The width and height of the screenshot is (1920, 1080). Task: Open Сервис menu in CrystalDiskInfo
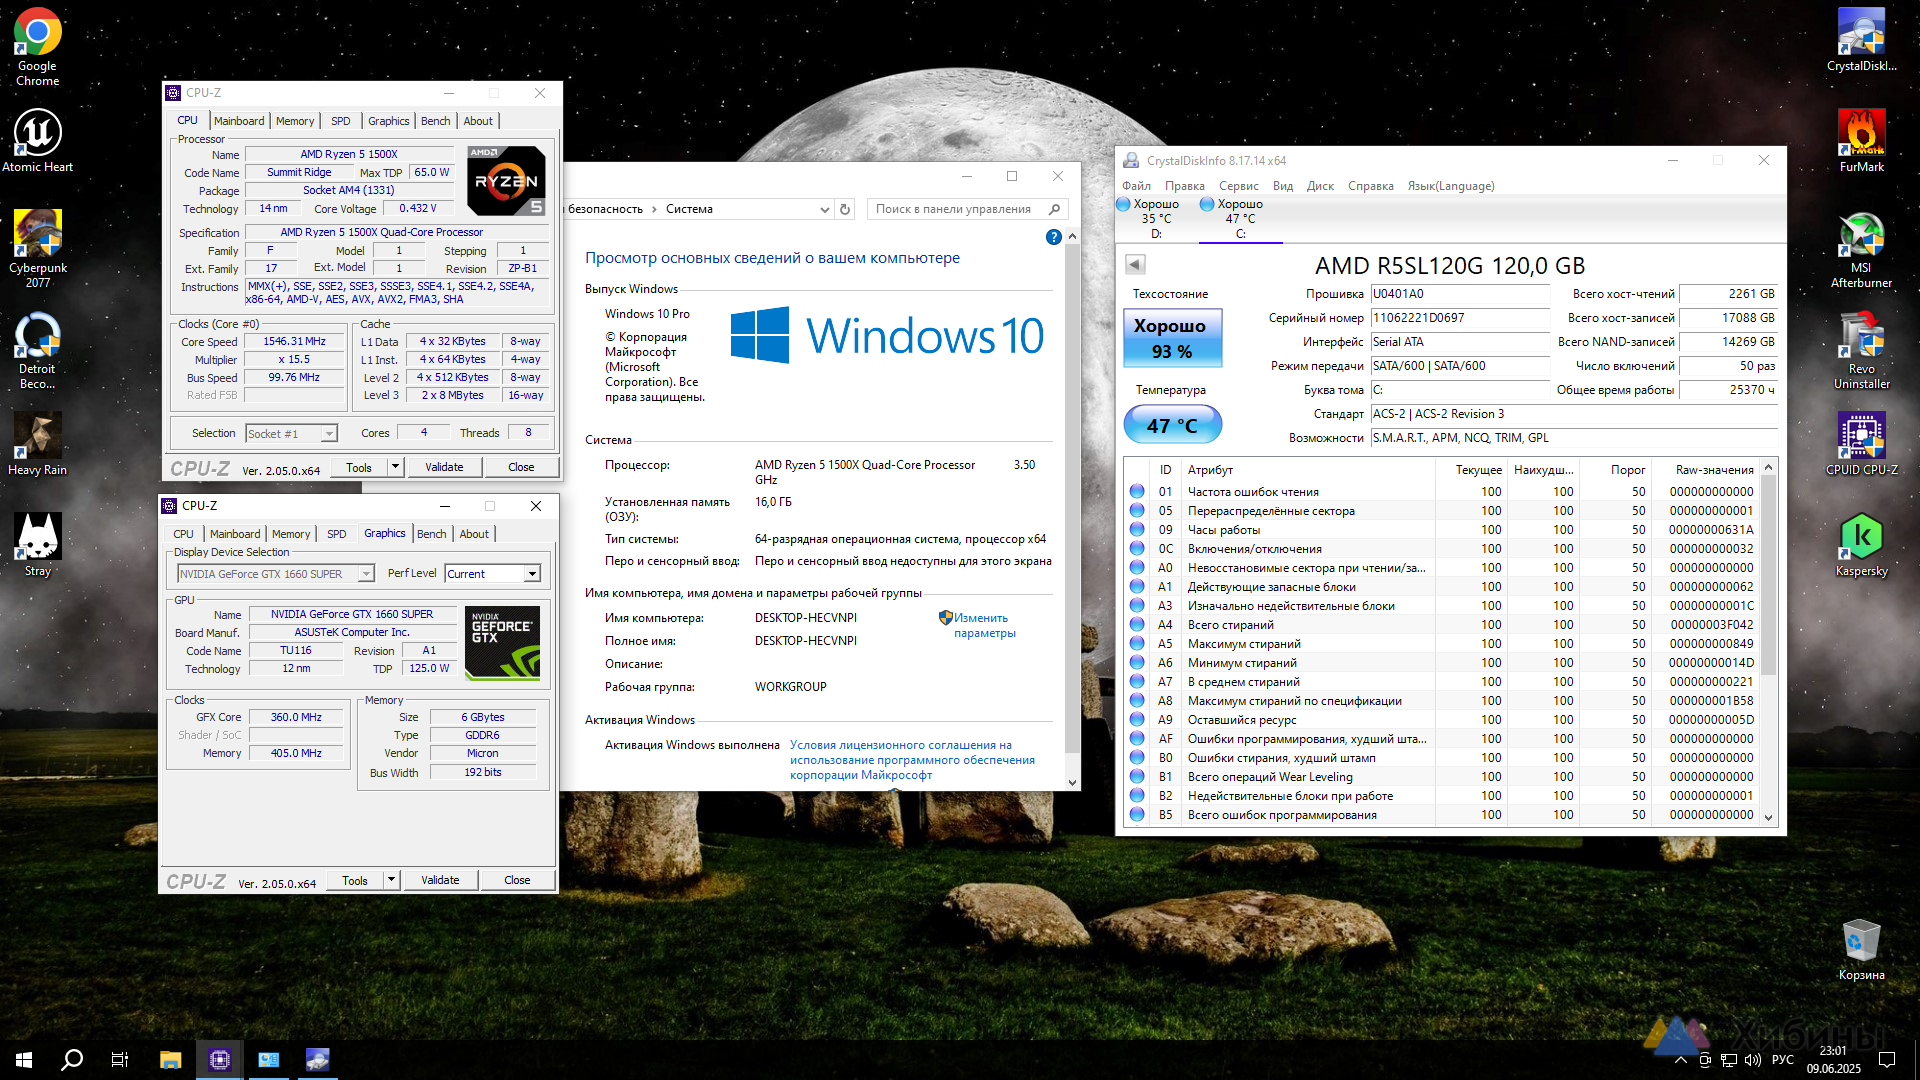click(x=1238, y=186)
